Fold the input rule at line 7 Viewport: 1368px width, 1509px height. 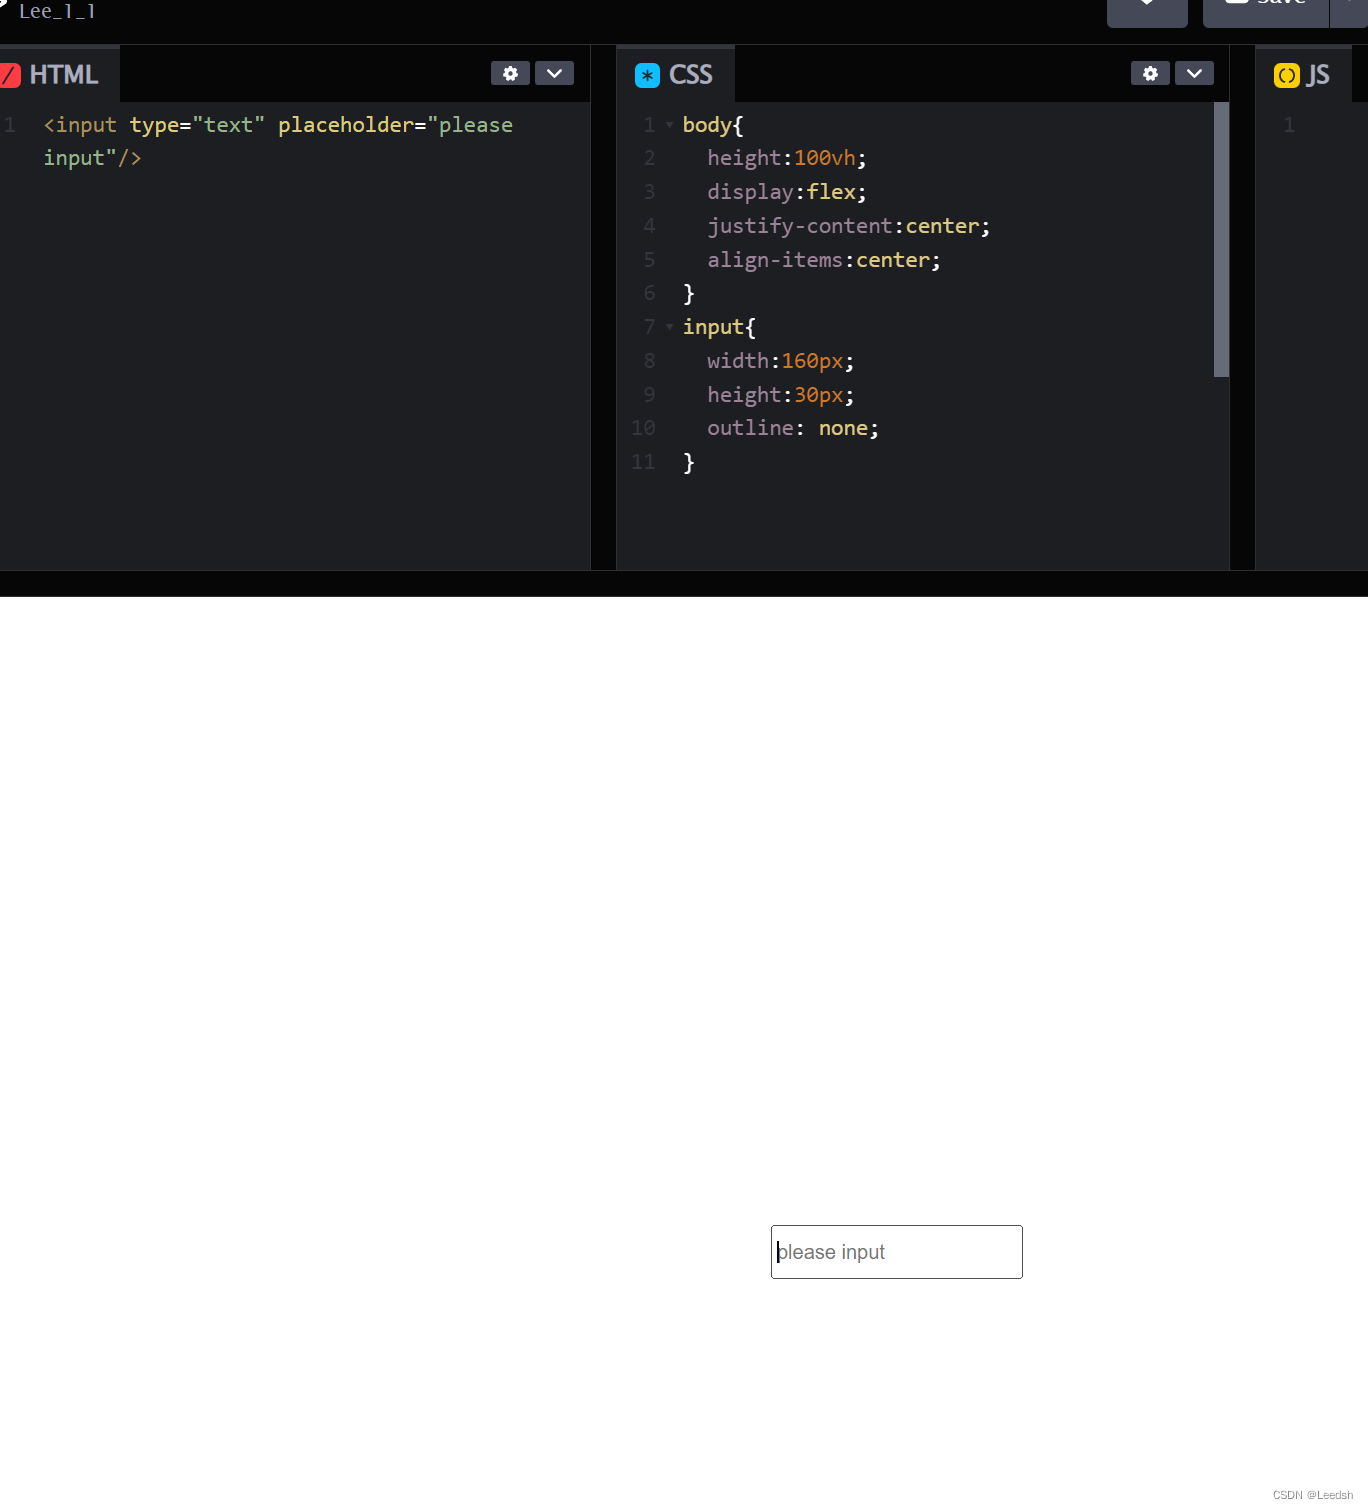tap(669, 327)
